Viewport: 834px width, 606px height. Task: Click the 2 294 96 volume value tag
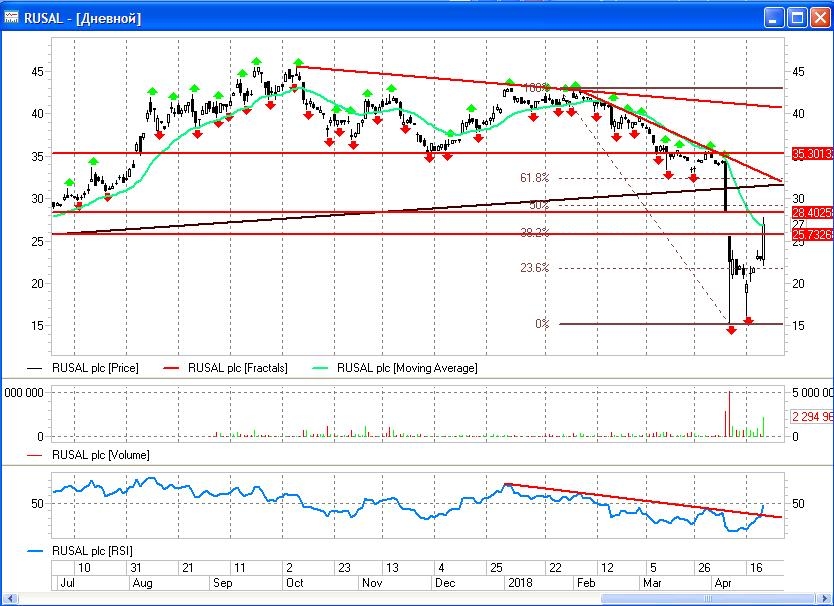(x=812, y=417)
